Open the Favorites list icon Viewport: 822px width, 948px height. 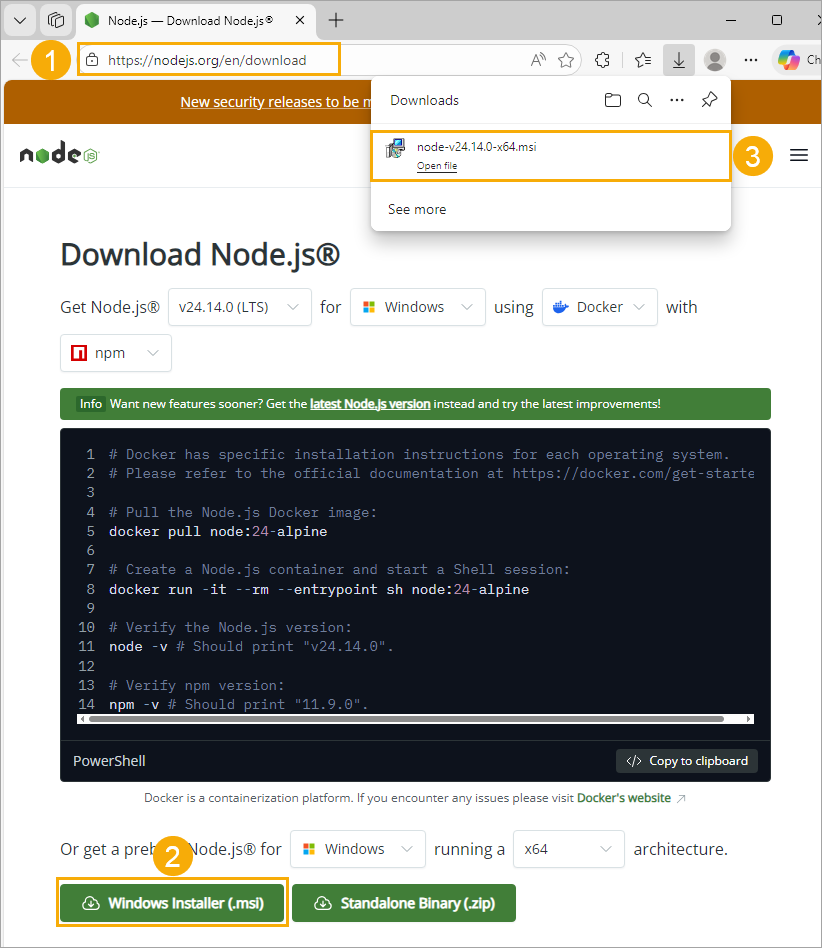pos(643,60)
